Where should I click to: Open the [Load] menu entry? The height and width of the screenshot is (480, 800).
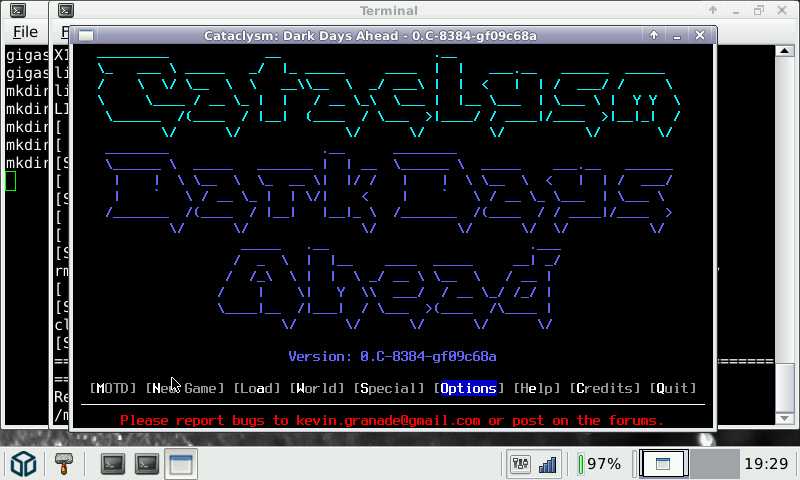[x=257, y=388]
